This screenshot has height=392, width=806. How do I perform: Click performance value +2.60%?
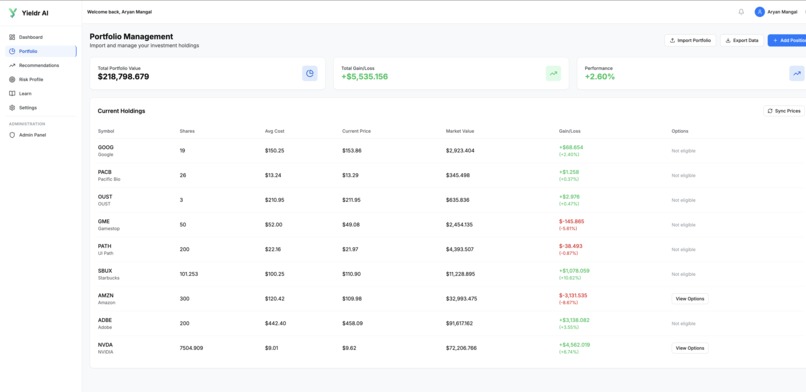[599, 77]
